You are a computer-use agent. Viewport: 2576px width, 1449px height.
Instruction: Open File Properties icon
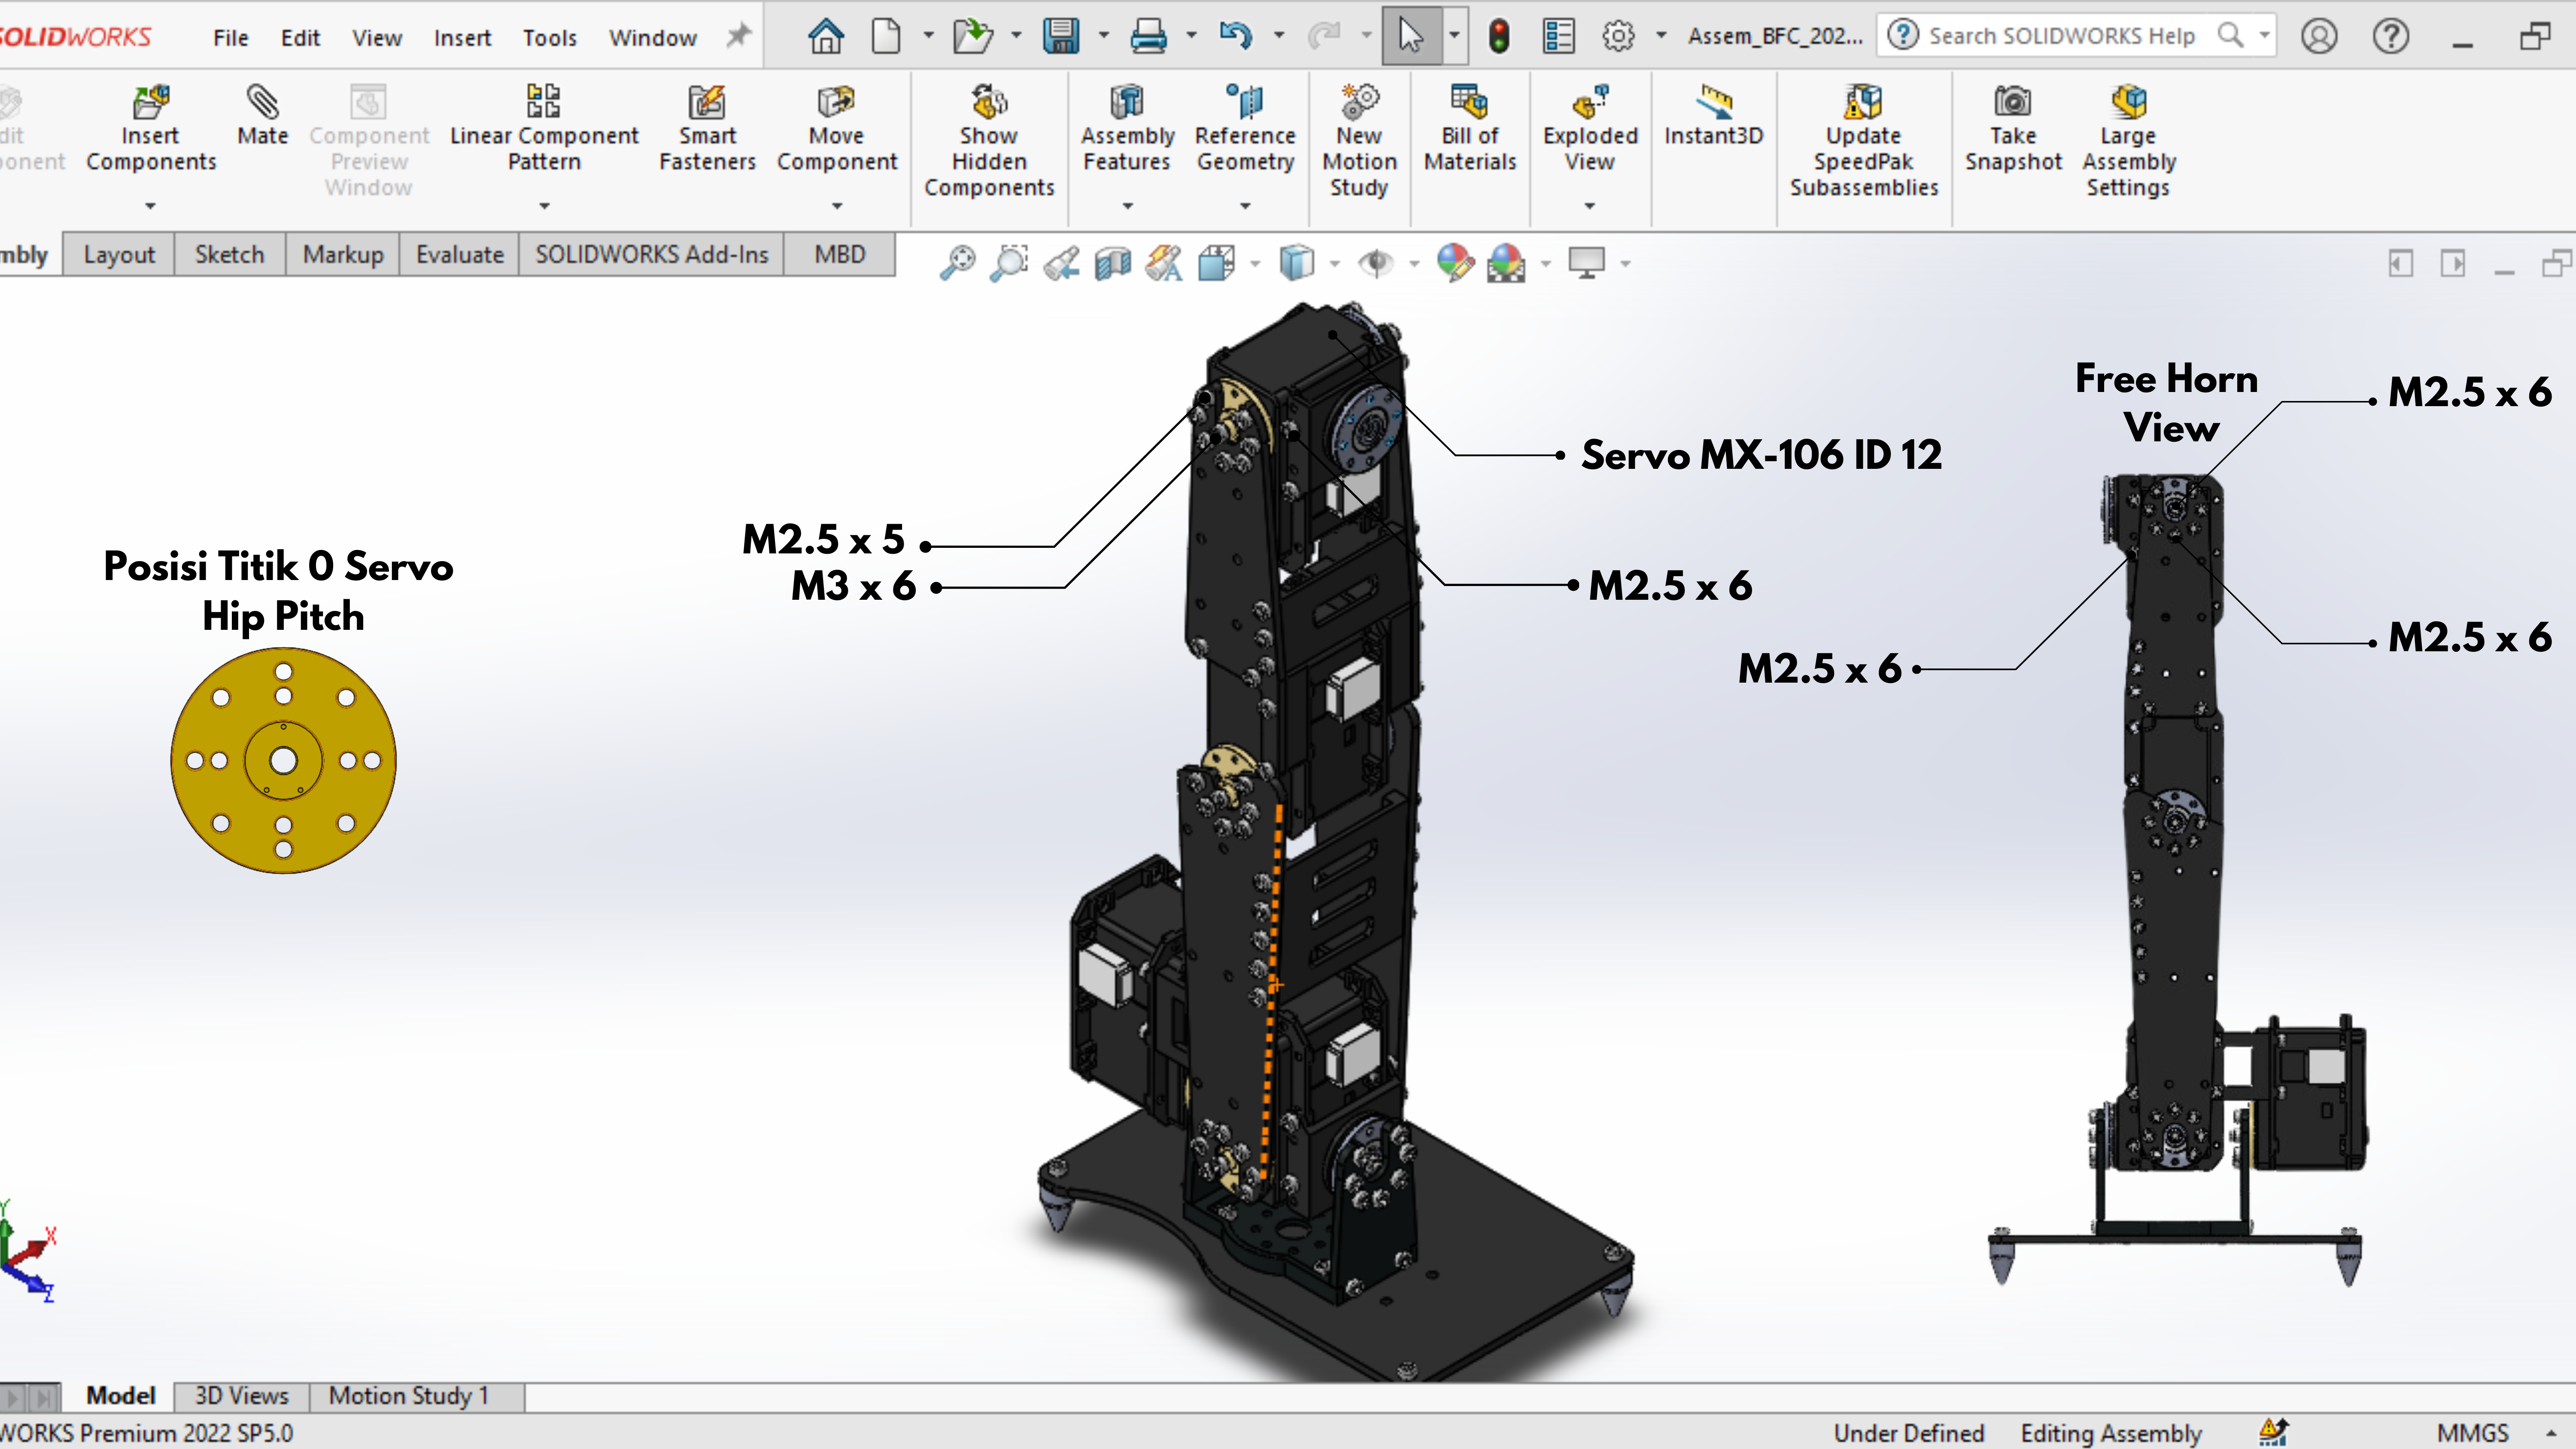pos(1558,37)
